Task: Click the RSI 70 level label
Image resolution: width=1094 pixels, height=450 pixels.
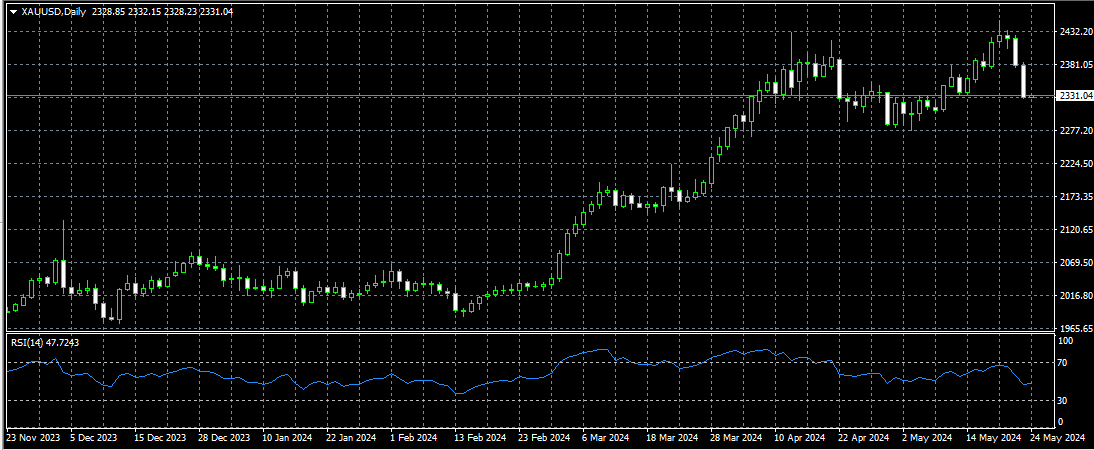Action: tap(1064, 362)
